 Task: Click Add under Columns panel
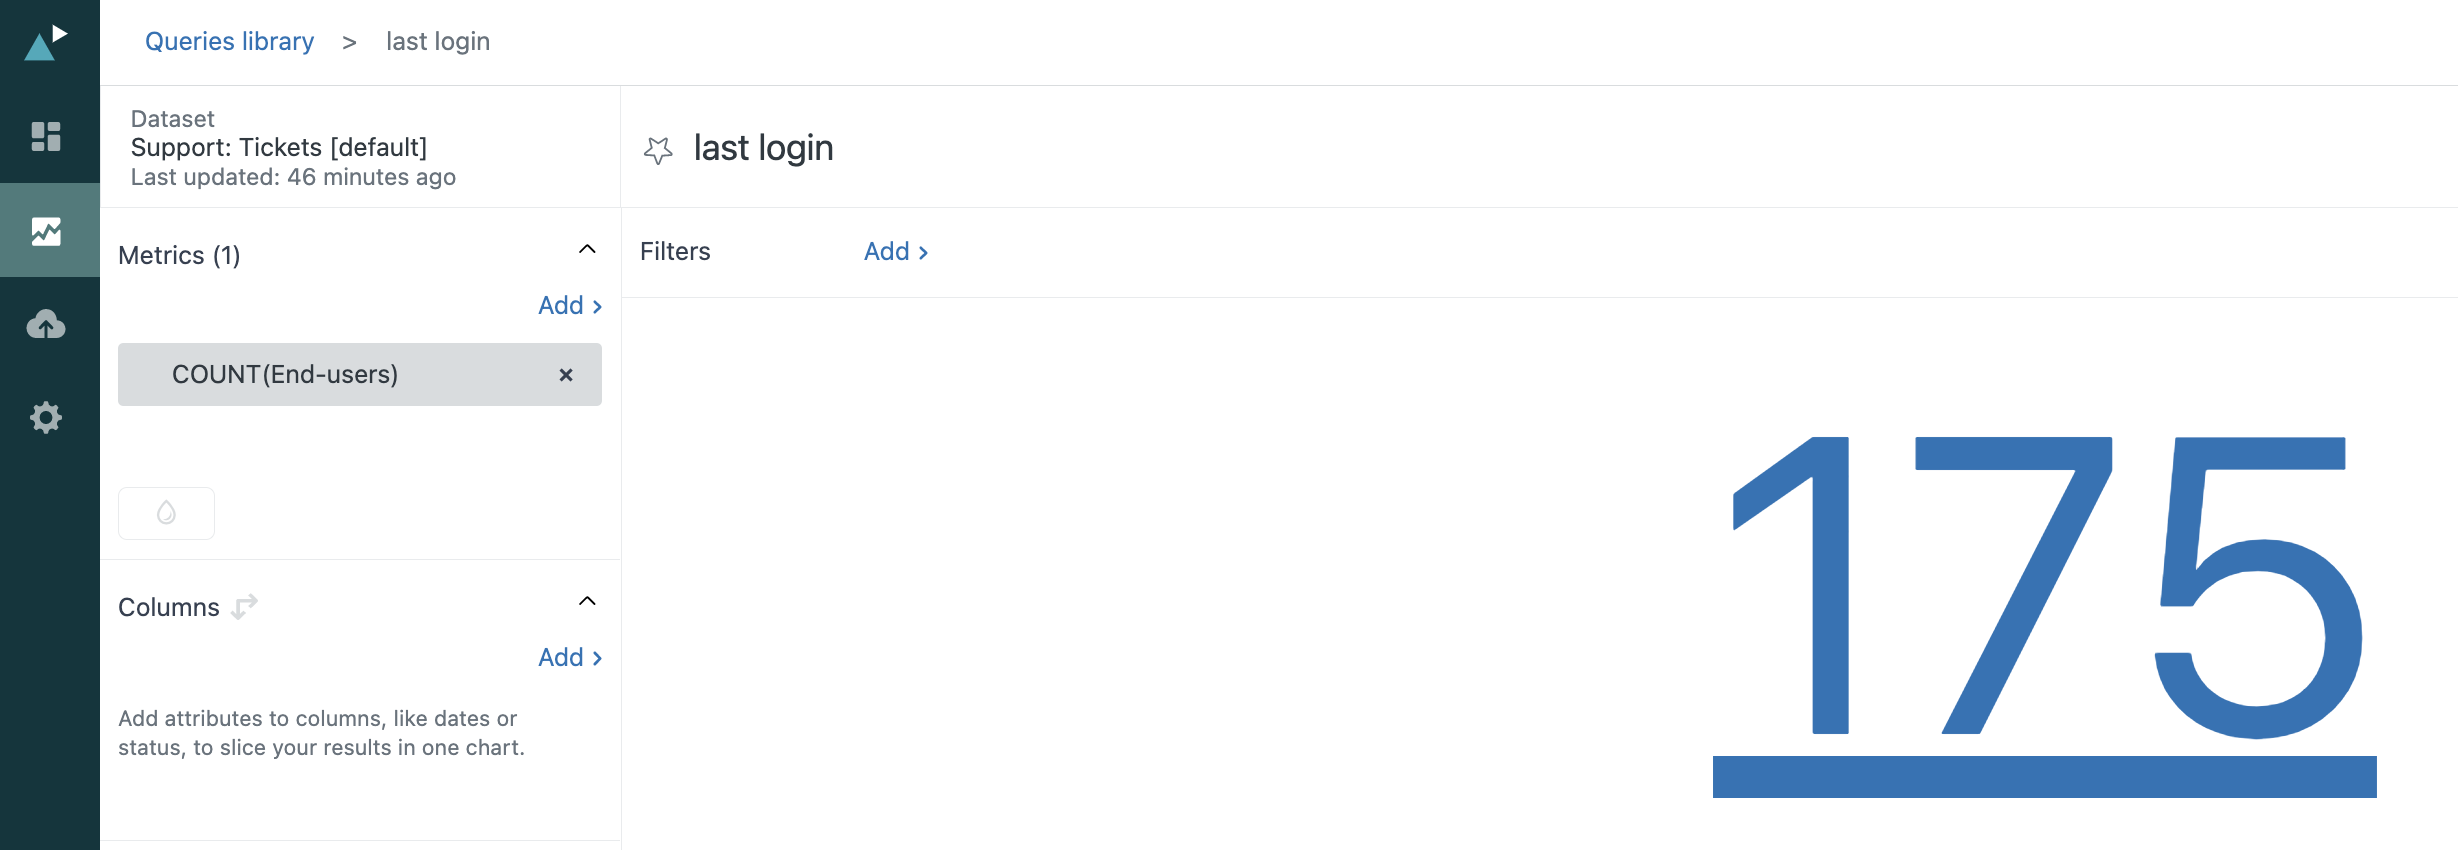click(570, 657)
